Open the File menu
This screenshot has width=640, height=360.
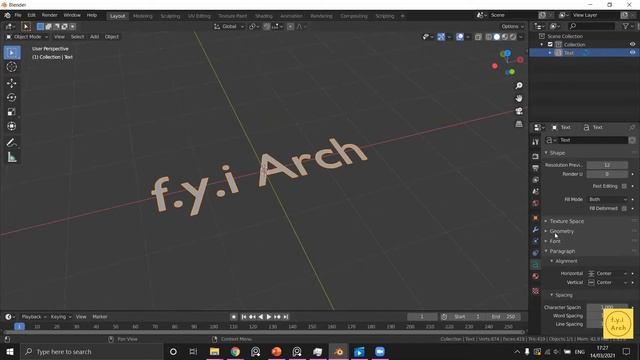(18, 15)
